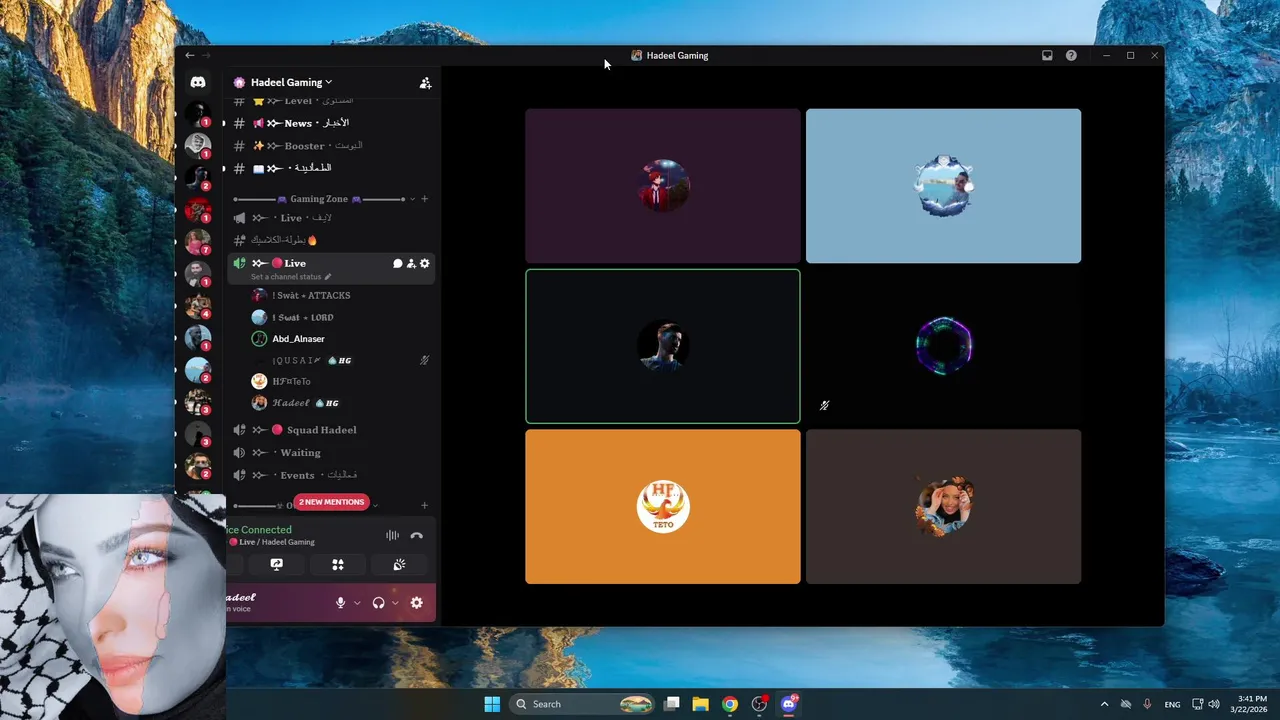
Task: Start an activity from the activities button
Action: tap(338, 565)
